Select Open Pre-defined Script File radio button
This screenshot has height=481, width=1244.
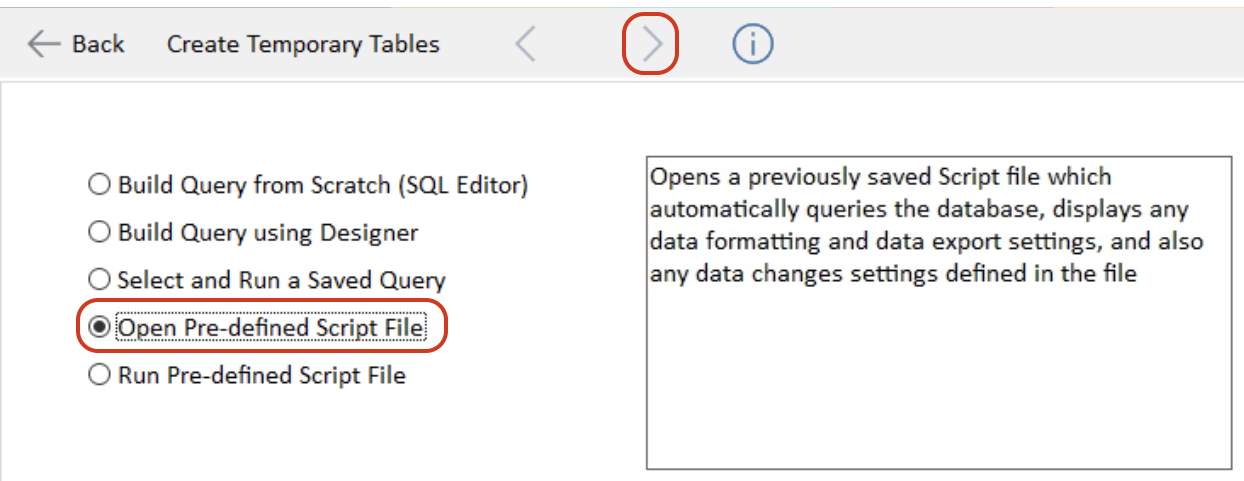[x=99, y=328]
